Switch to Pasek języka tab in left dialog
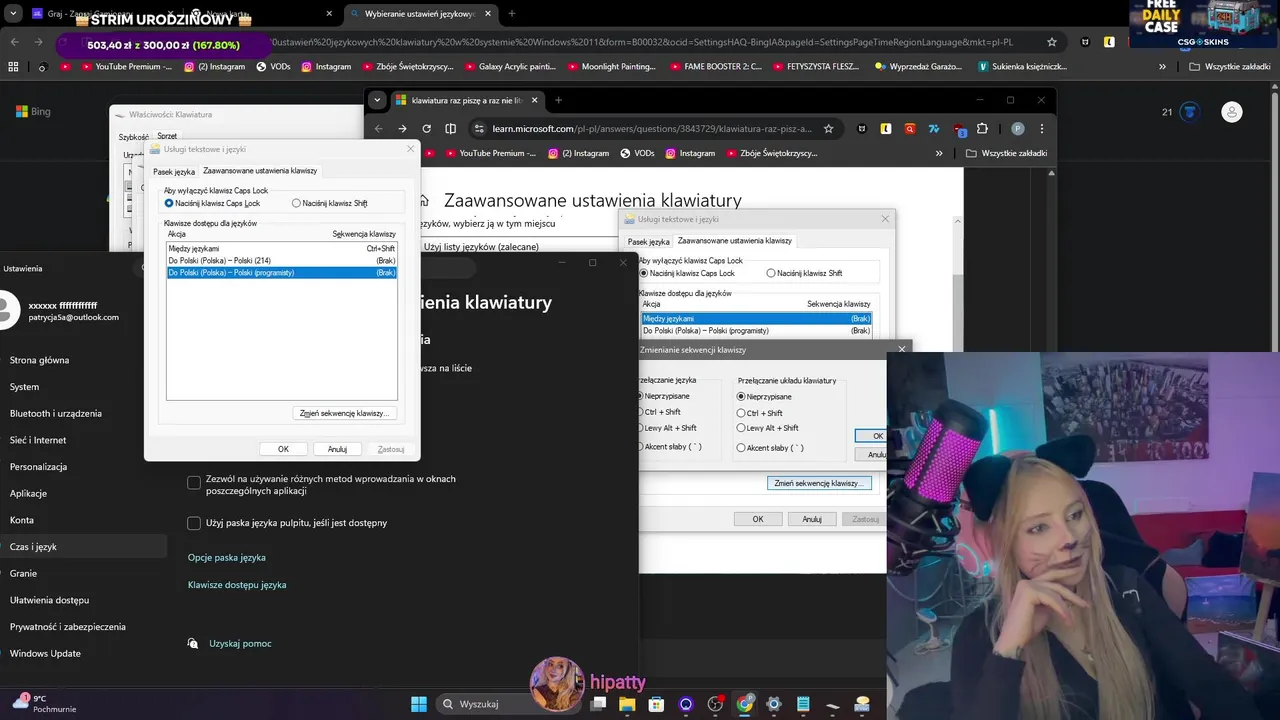The image size is (1280, 720). point(174,172)
